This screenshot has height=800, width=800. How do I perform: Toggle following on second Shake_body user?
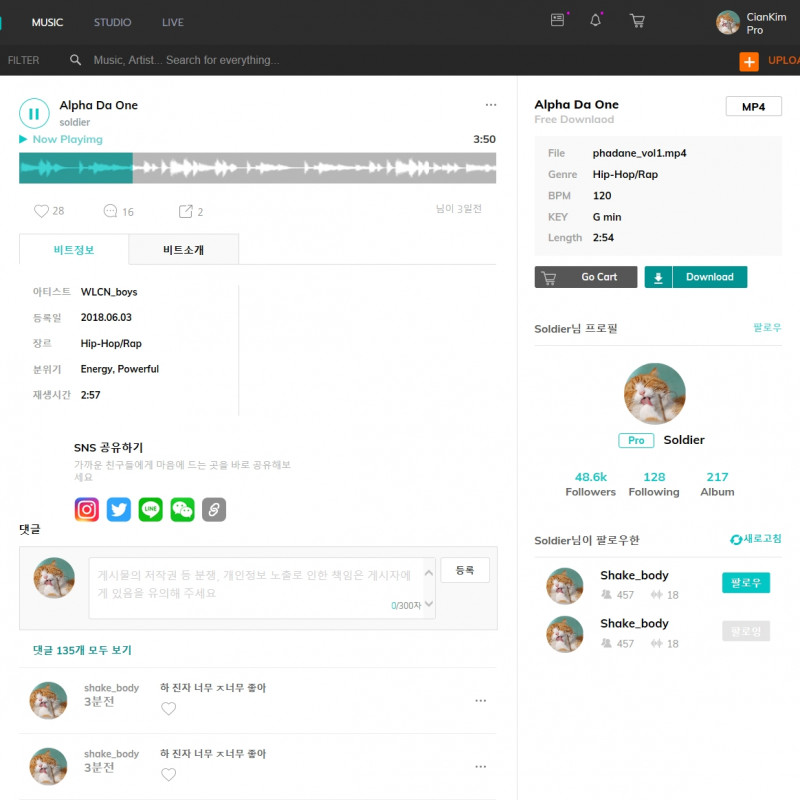point(745,631)
